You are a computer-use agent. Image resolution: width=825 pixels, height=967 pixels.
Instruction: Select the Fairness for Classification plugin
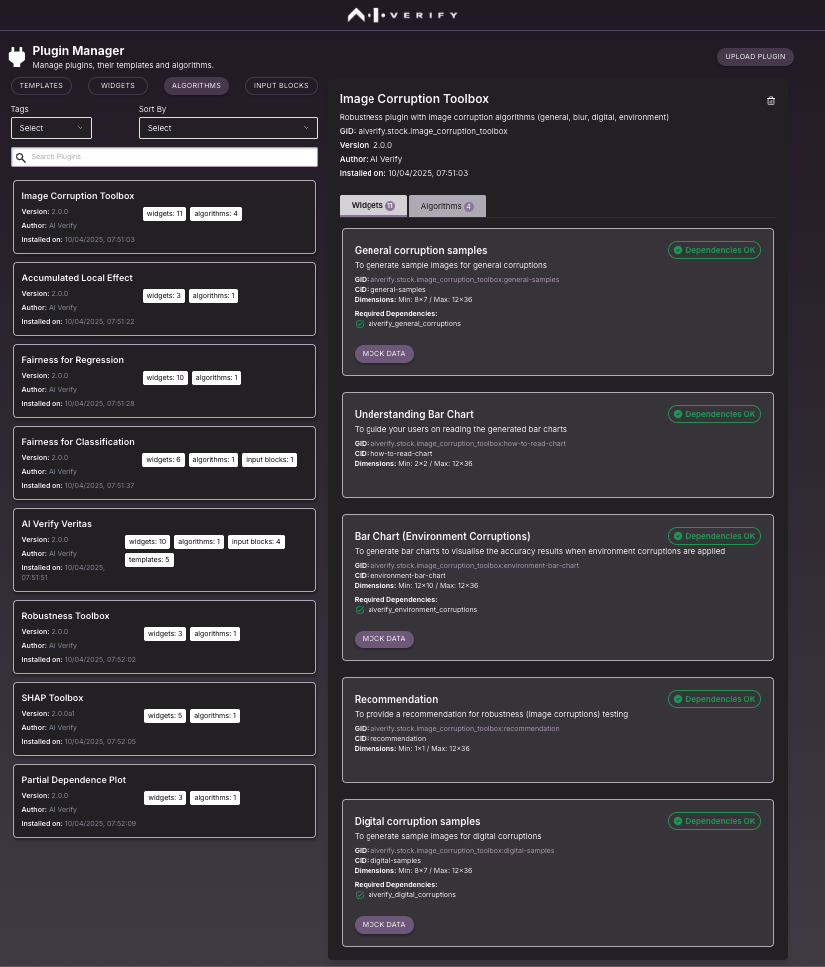165,463
